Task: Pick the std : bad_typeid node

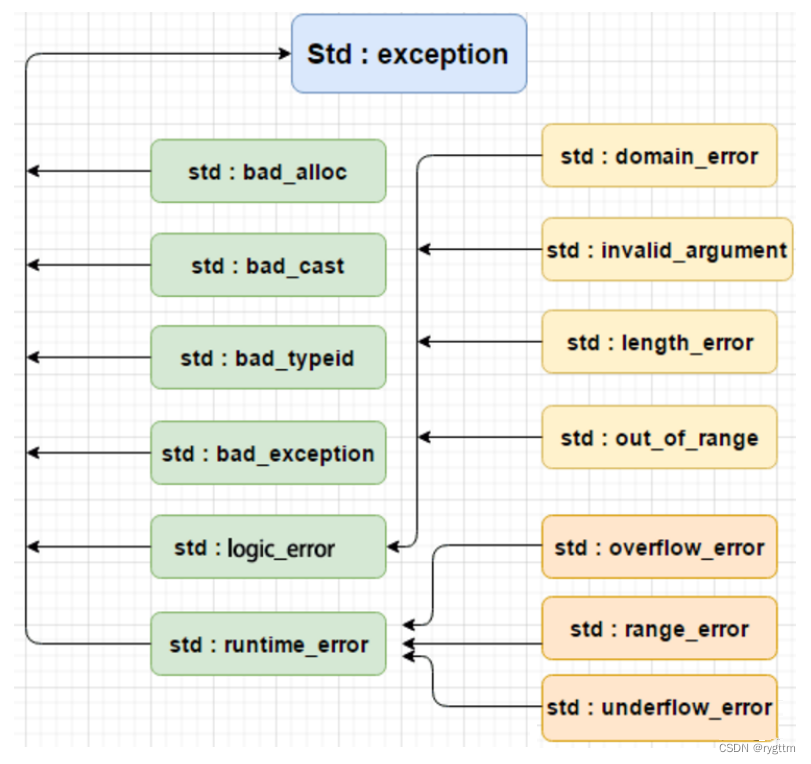Action: click(268, 357)
